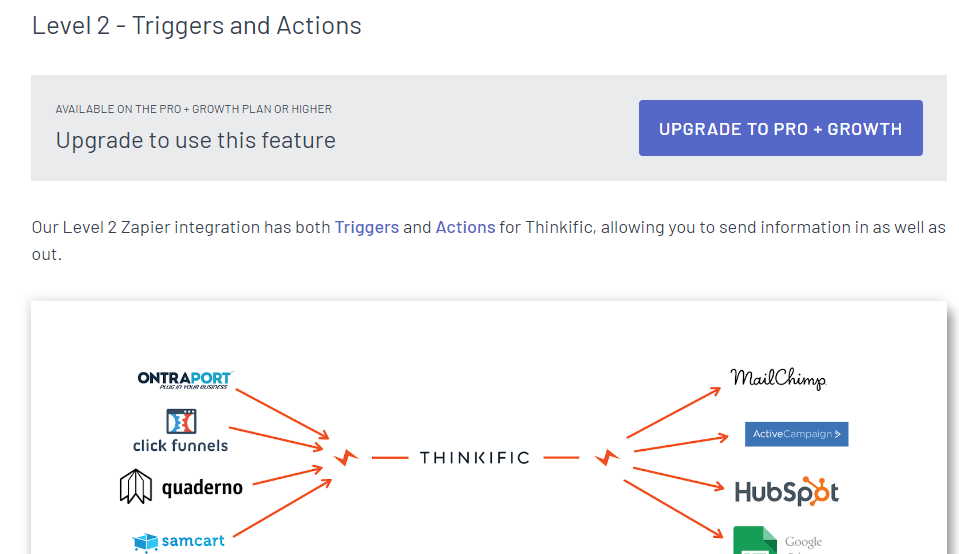Click the THINKIFIC wordmark in the diagram

[475, 457]
